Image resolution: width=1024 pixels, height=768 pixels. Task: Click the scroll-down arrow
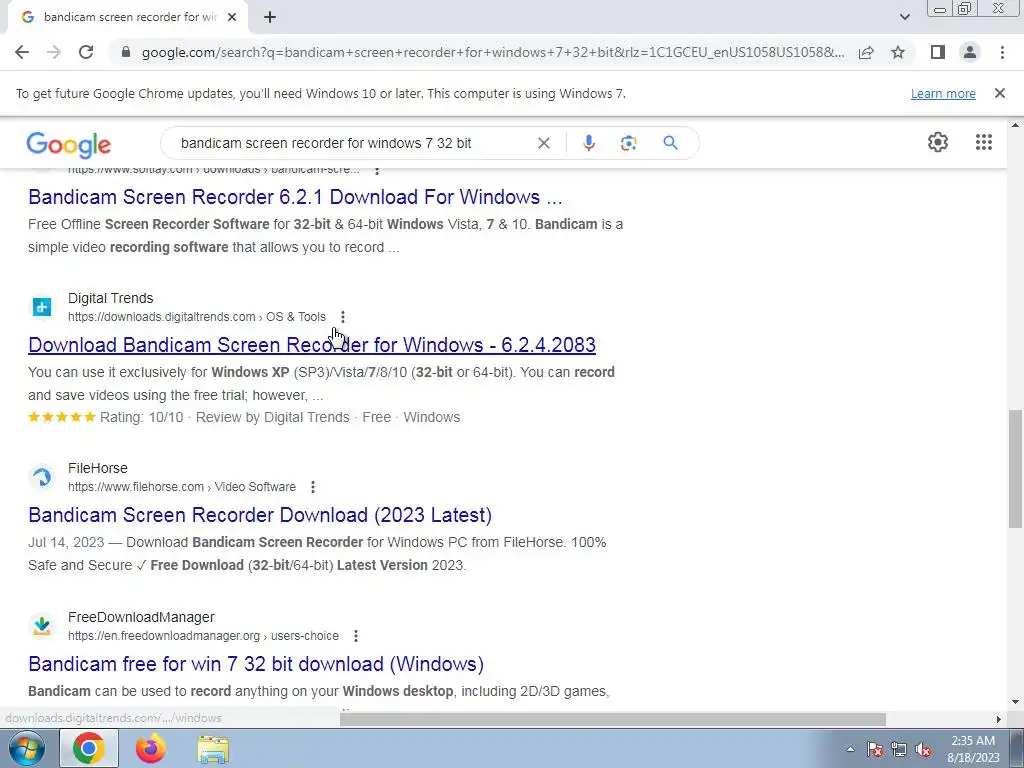(1016, 703)
